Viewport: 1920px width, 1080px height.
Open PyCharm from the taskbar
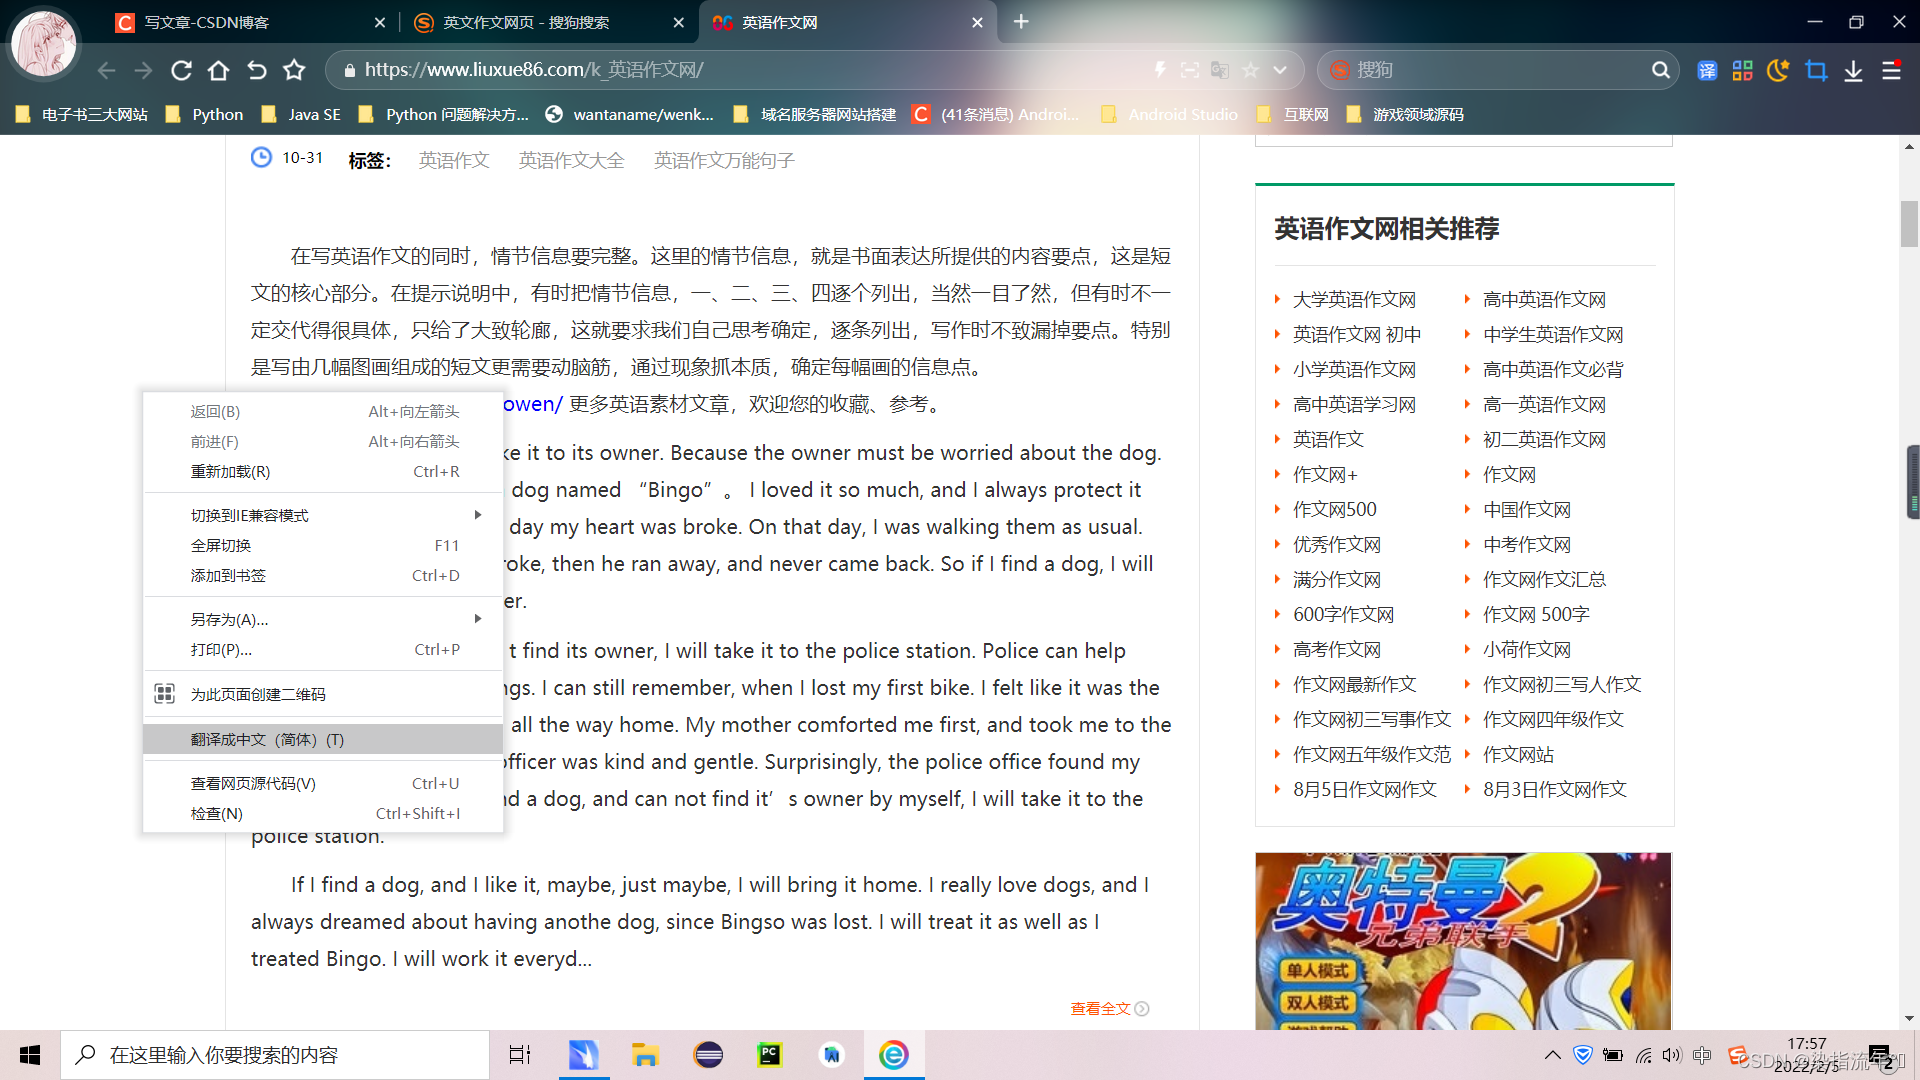coord(769,1055)
